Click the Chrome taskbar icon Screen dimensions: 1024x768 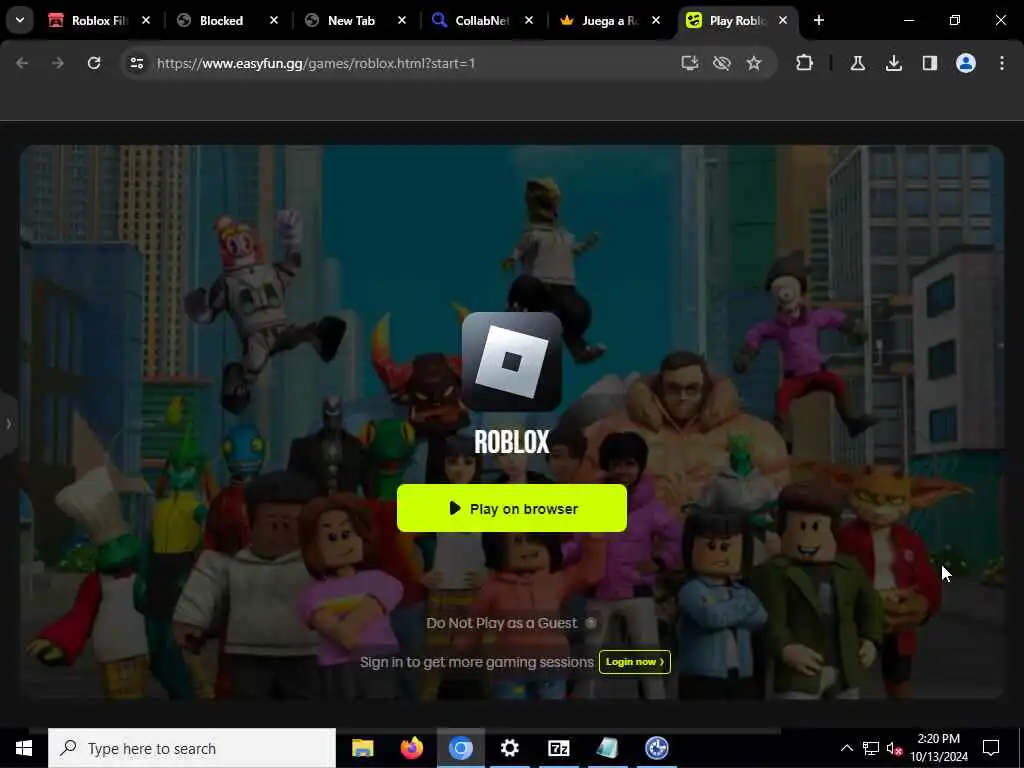point(460,748)
